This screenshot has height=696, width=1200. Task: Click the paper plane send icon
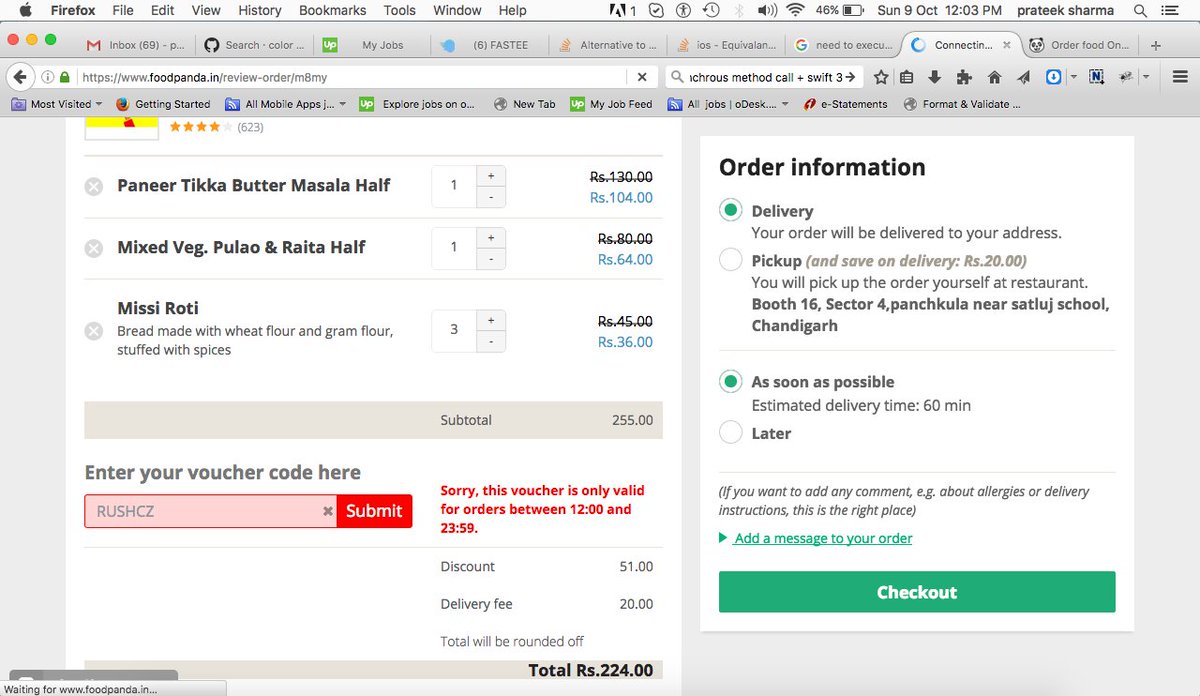click(x=1024, y=77)
